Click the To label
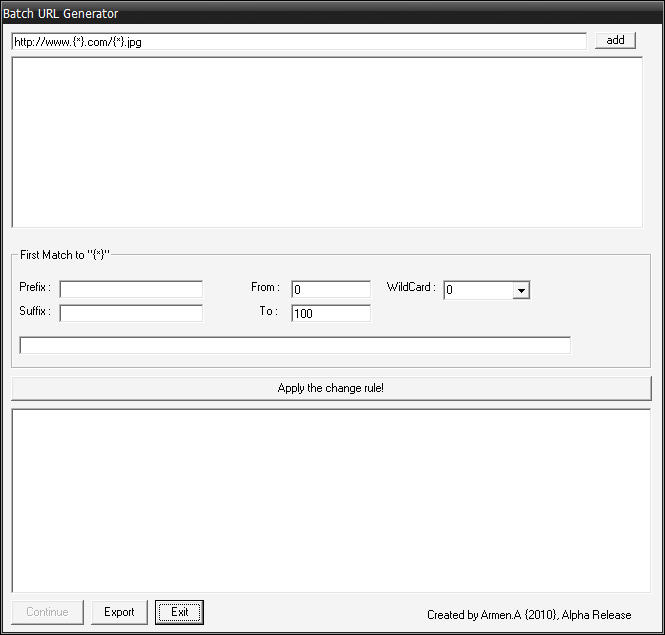 (x=268, y=311)
